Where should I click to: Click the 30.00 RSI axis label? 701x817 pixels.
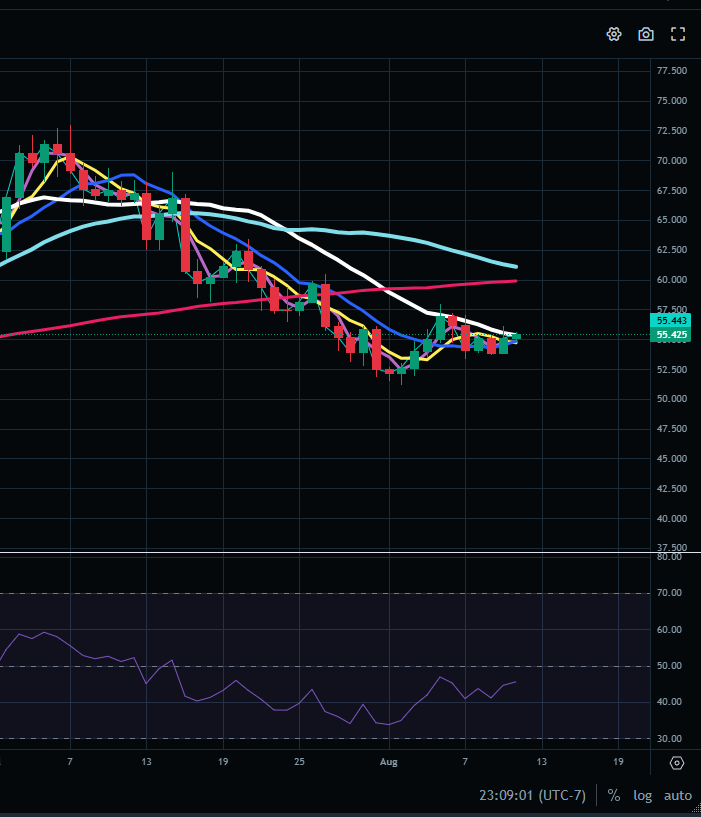point(669,739)
